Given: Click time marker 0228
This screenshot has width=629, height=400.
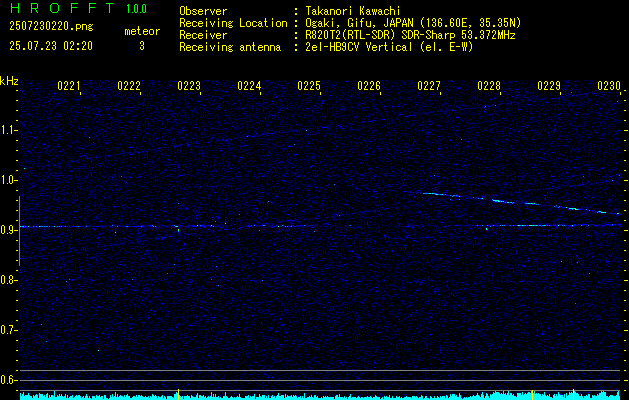Looking at the screenshot, I should [x=489, y=86].
